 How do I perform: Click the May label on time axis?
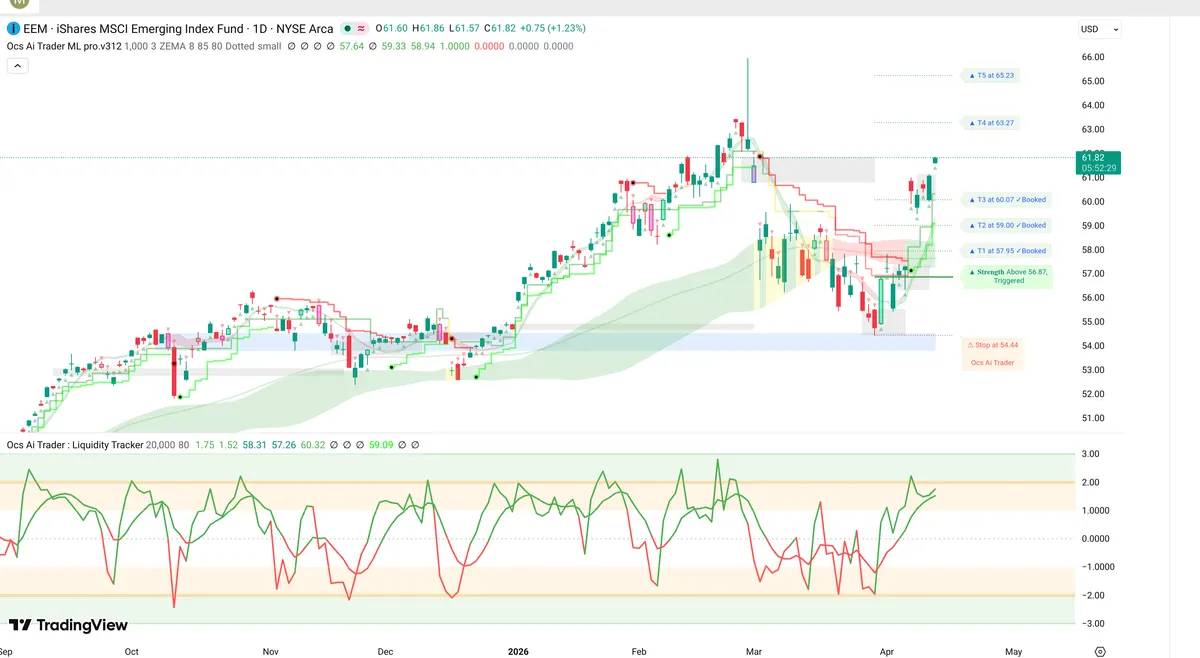1013,651
